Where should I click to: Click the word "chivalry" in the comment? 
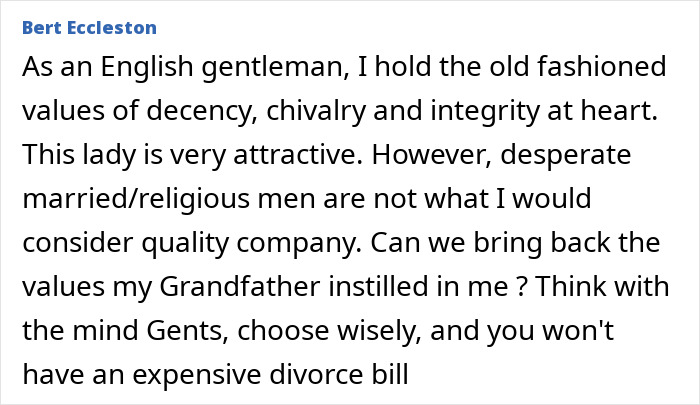click(x=316, y=111)
